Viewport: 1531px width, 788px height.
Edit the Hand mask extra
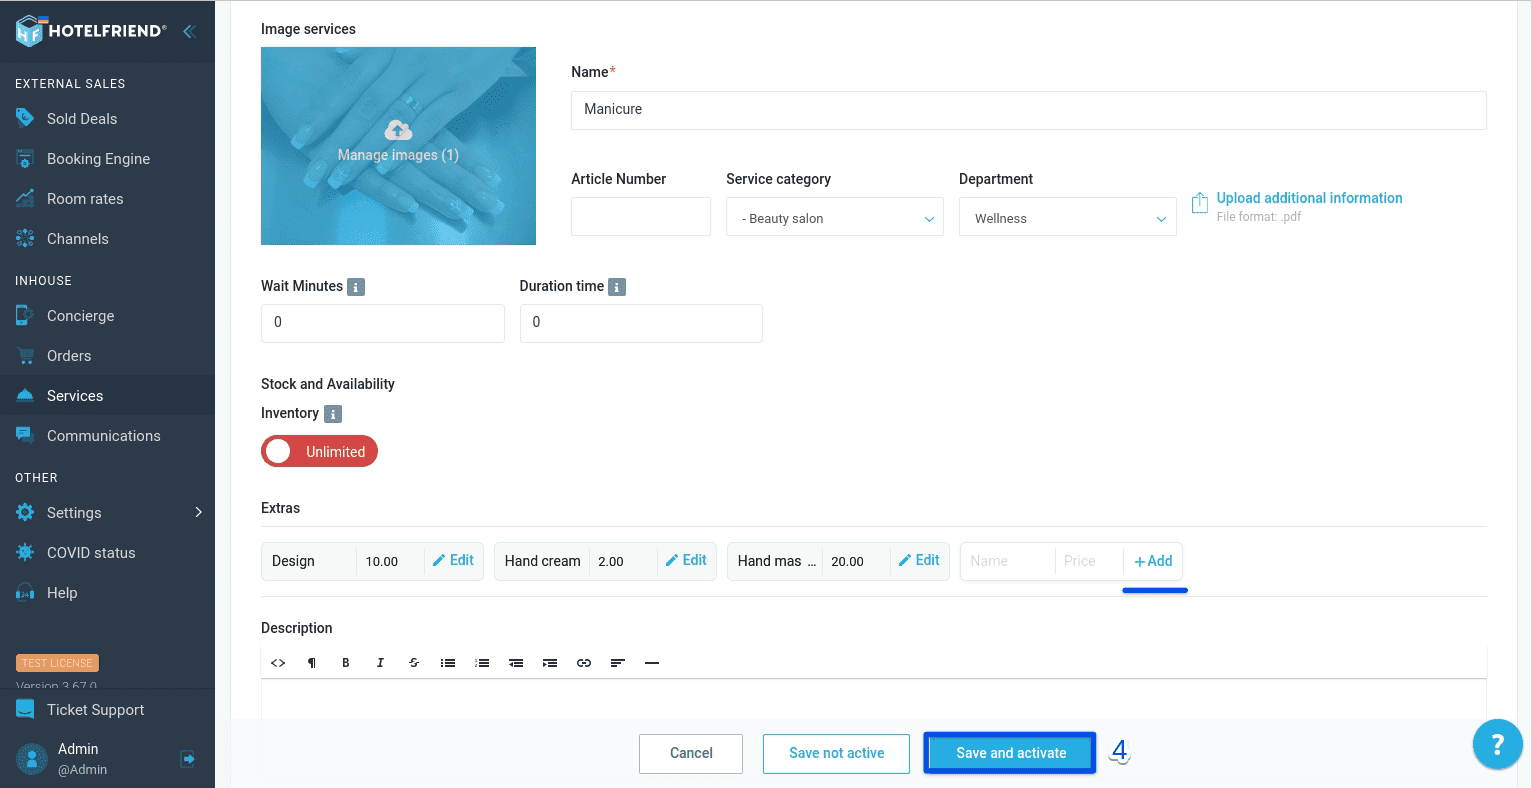[x=919, y=561]
